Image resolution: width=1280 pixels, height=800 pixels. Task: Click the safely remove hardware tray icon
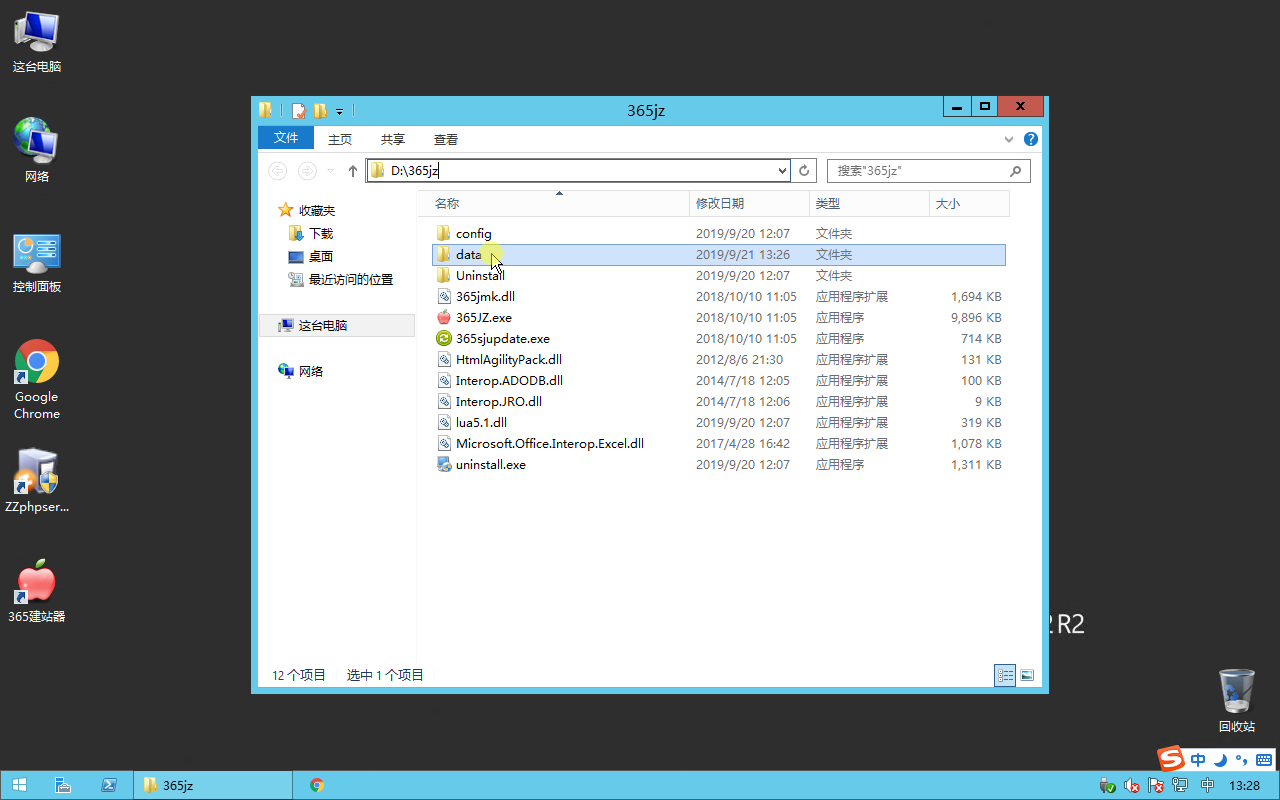1107,786
